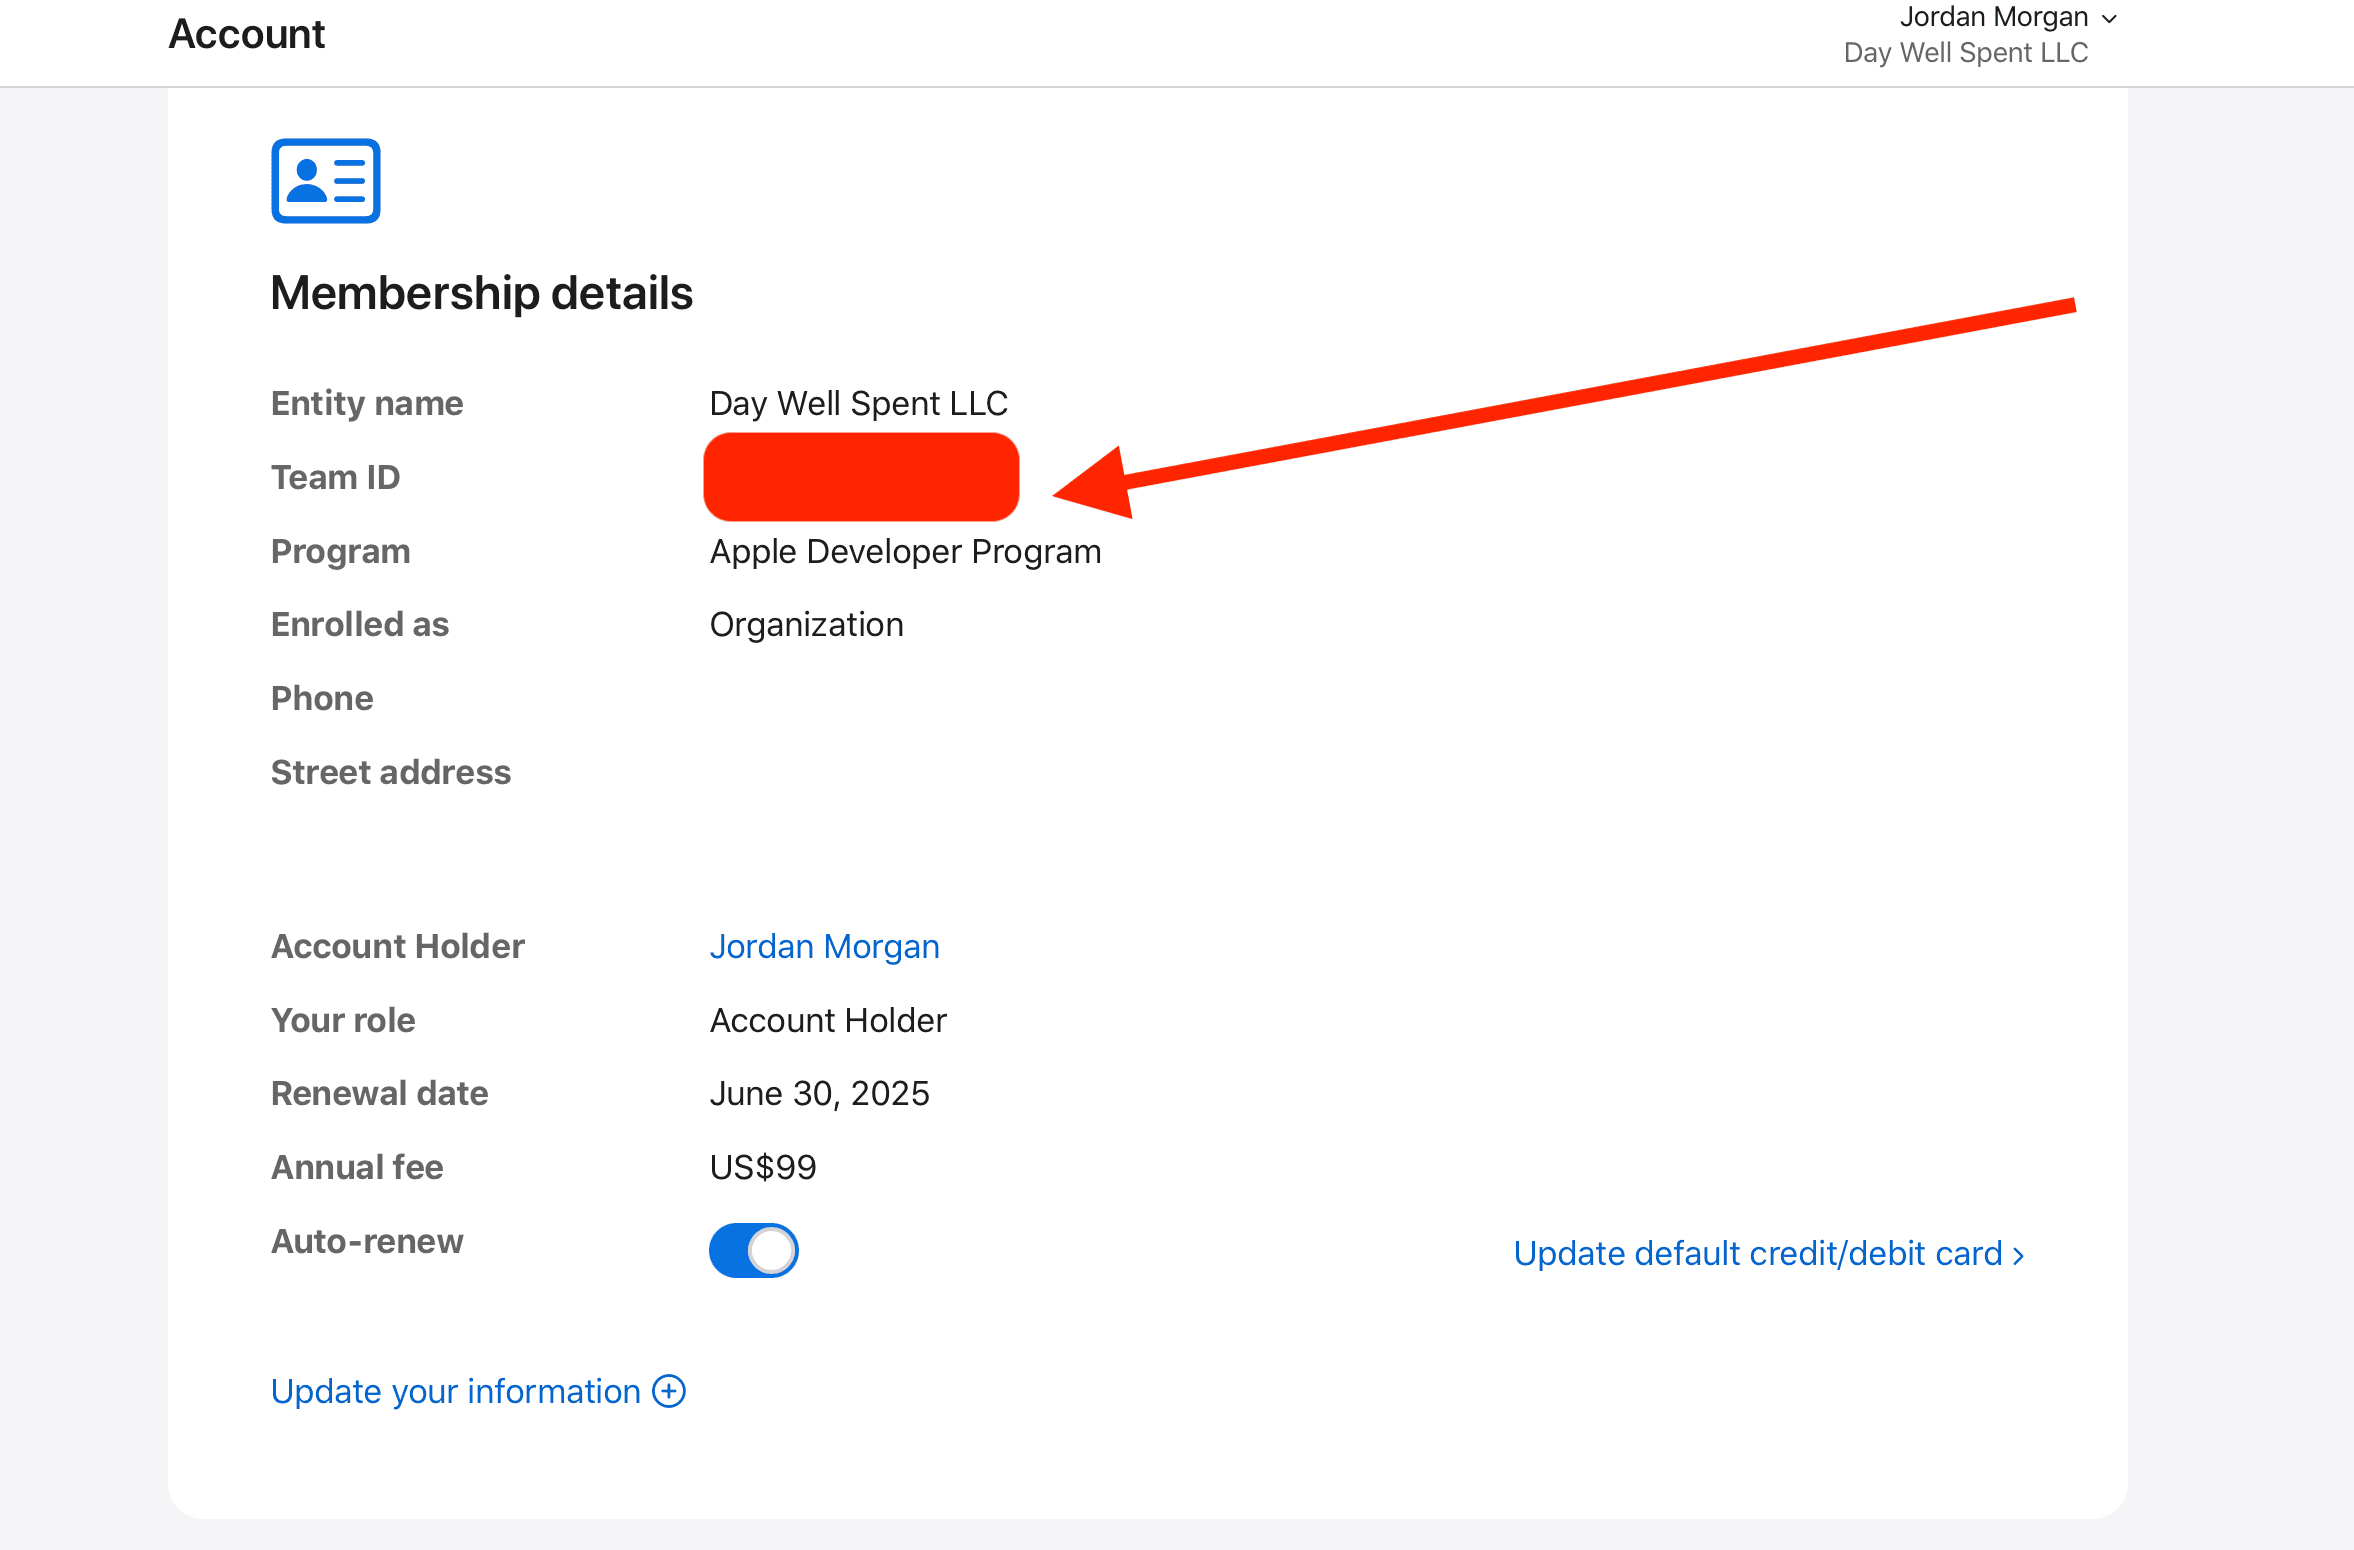The width and height of the screenshot is (2354, 1550).
Task: Click Update default credit/debit card link
Action: [1757, 1254]
